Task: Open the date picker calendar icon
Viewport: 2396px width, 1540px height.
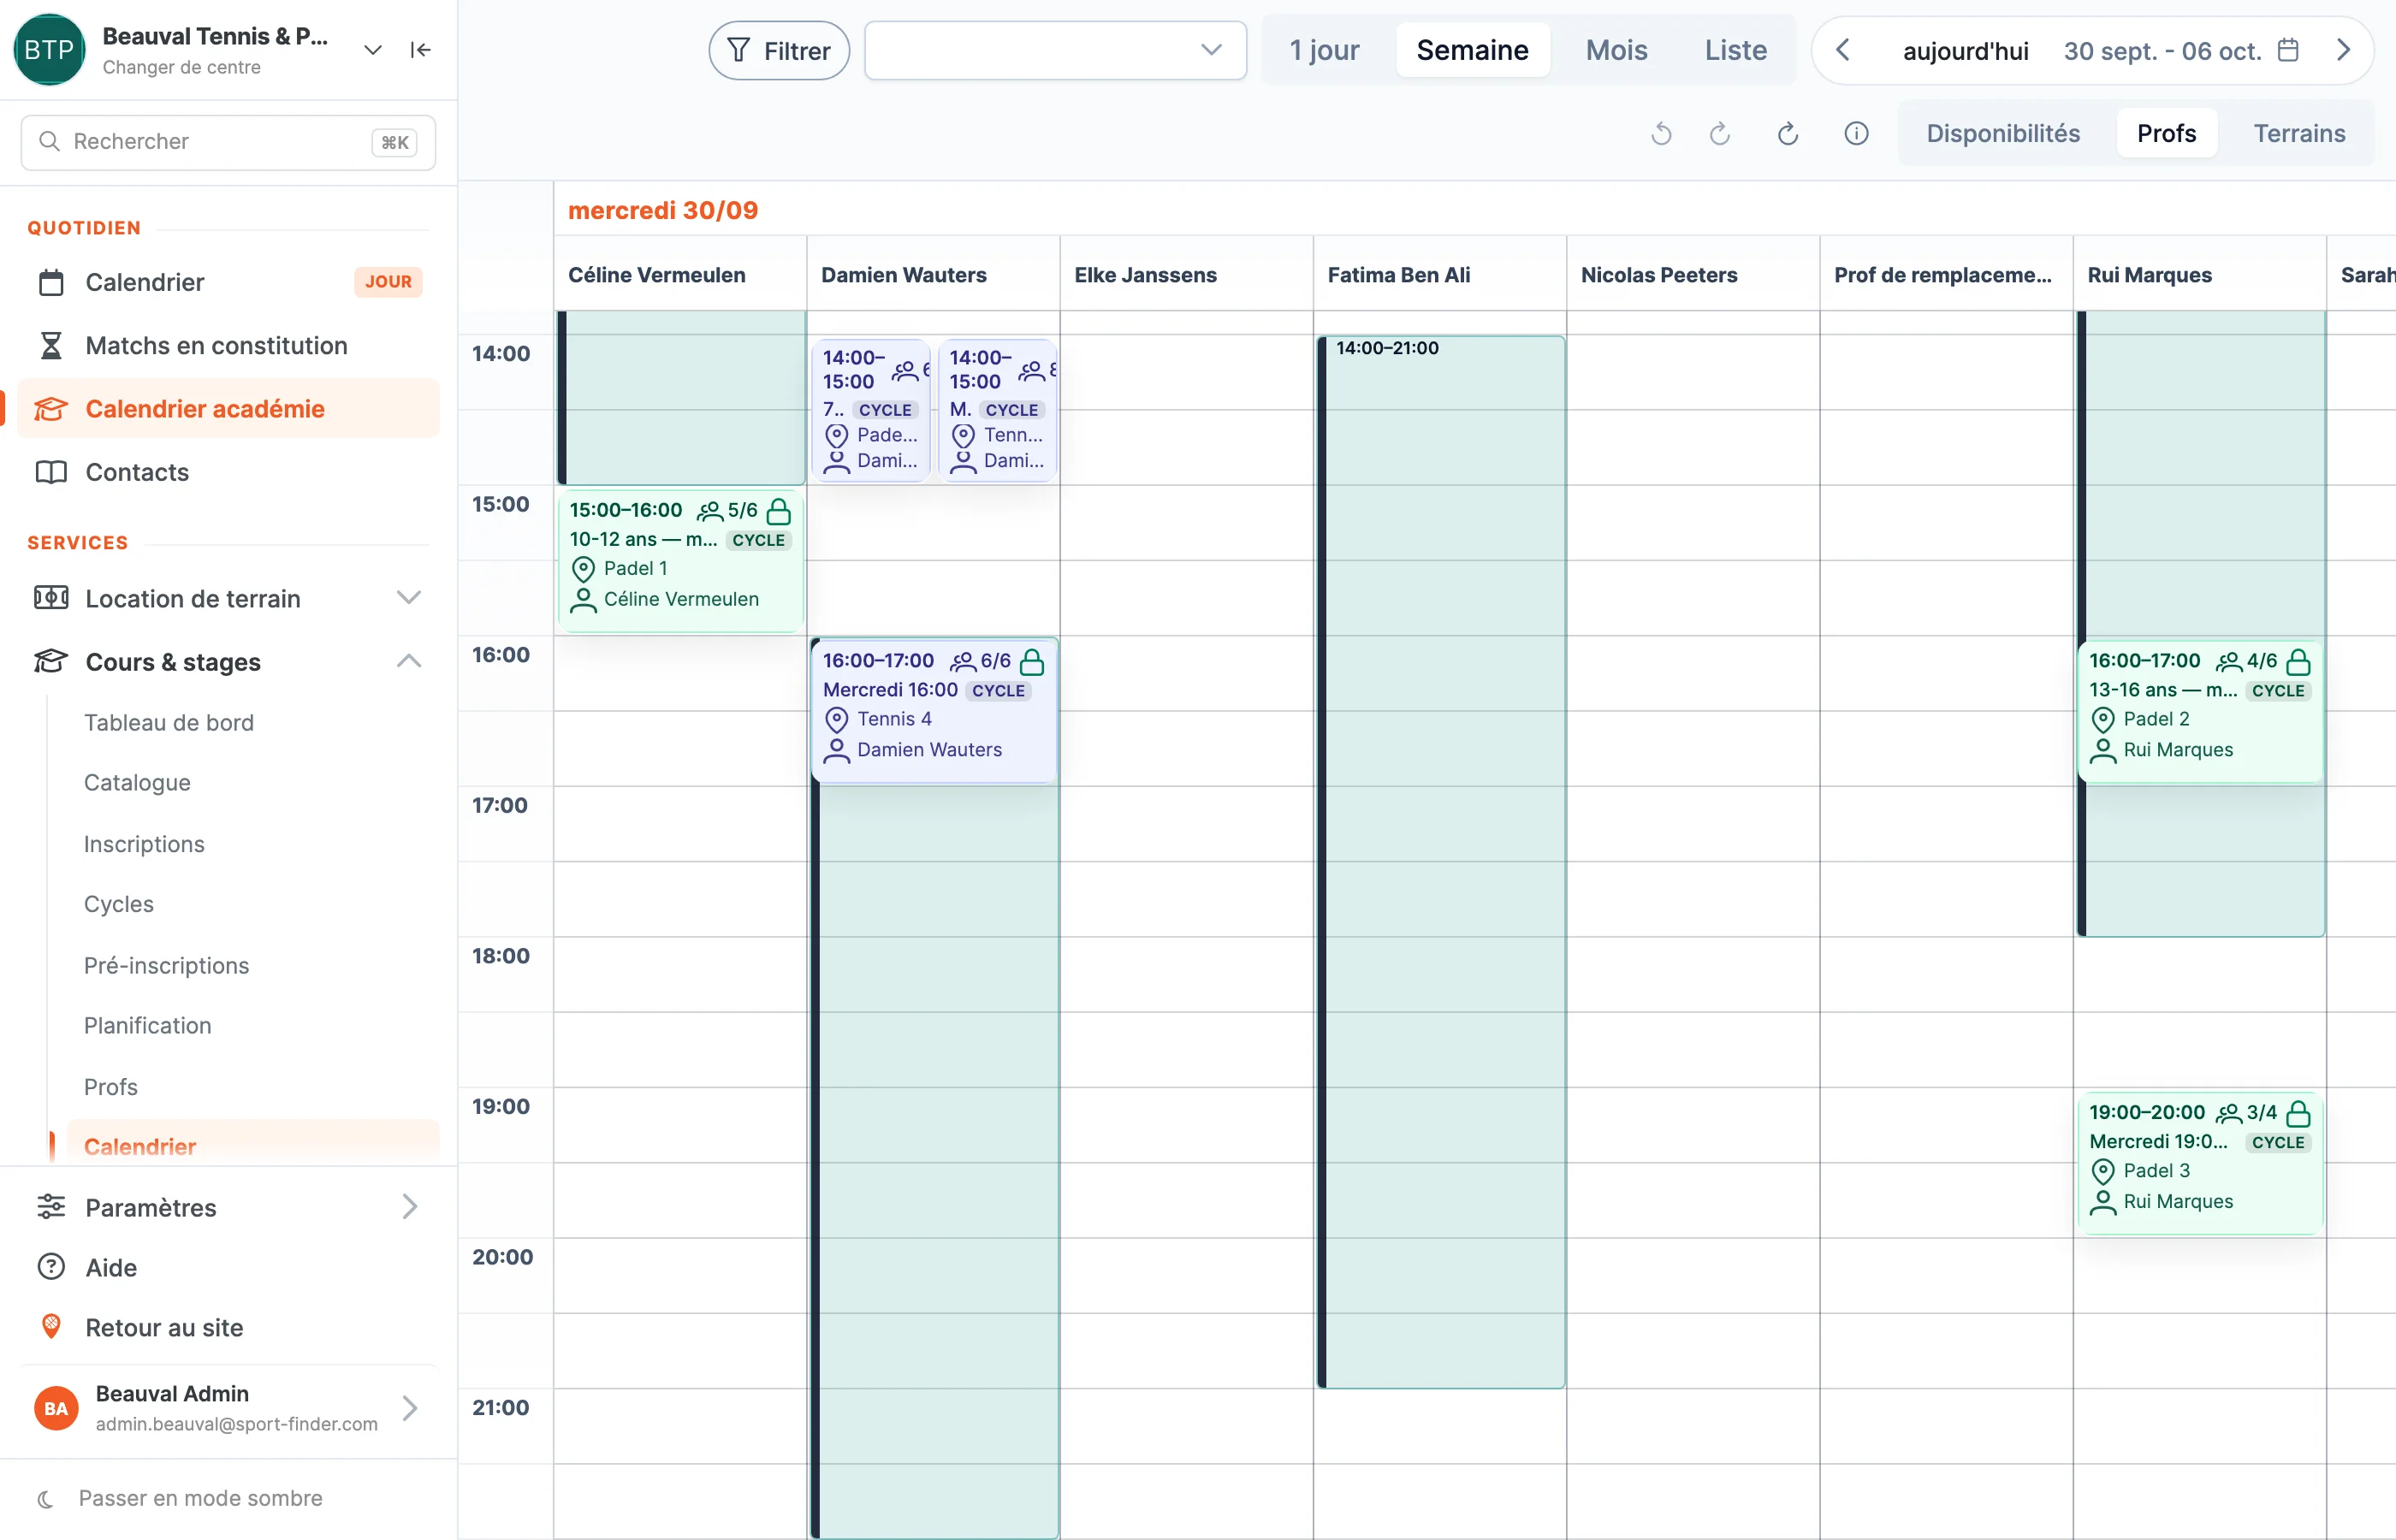Action: pos(2287,50)
